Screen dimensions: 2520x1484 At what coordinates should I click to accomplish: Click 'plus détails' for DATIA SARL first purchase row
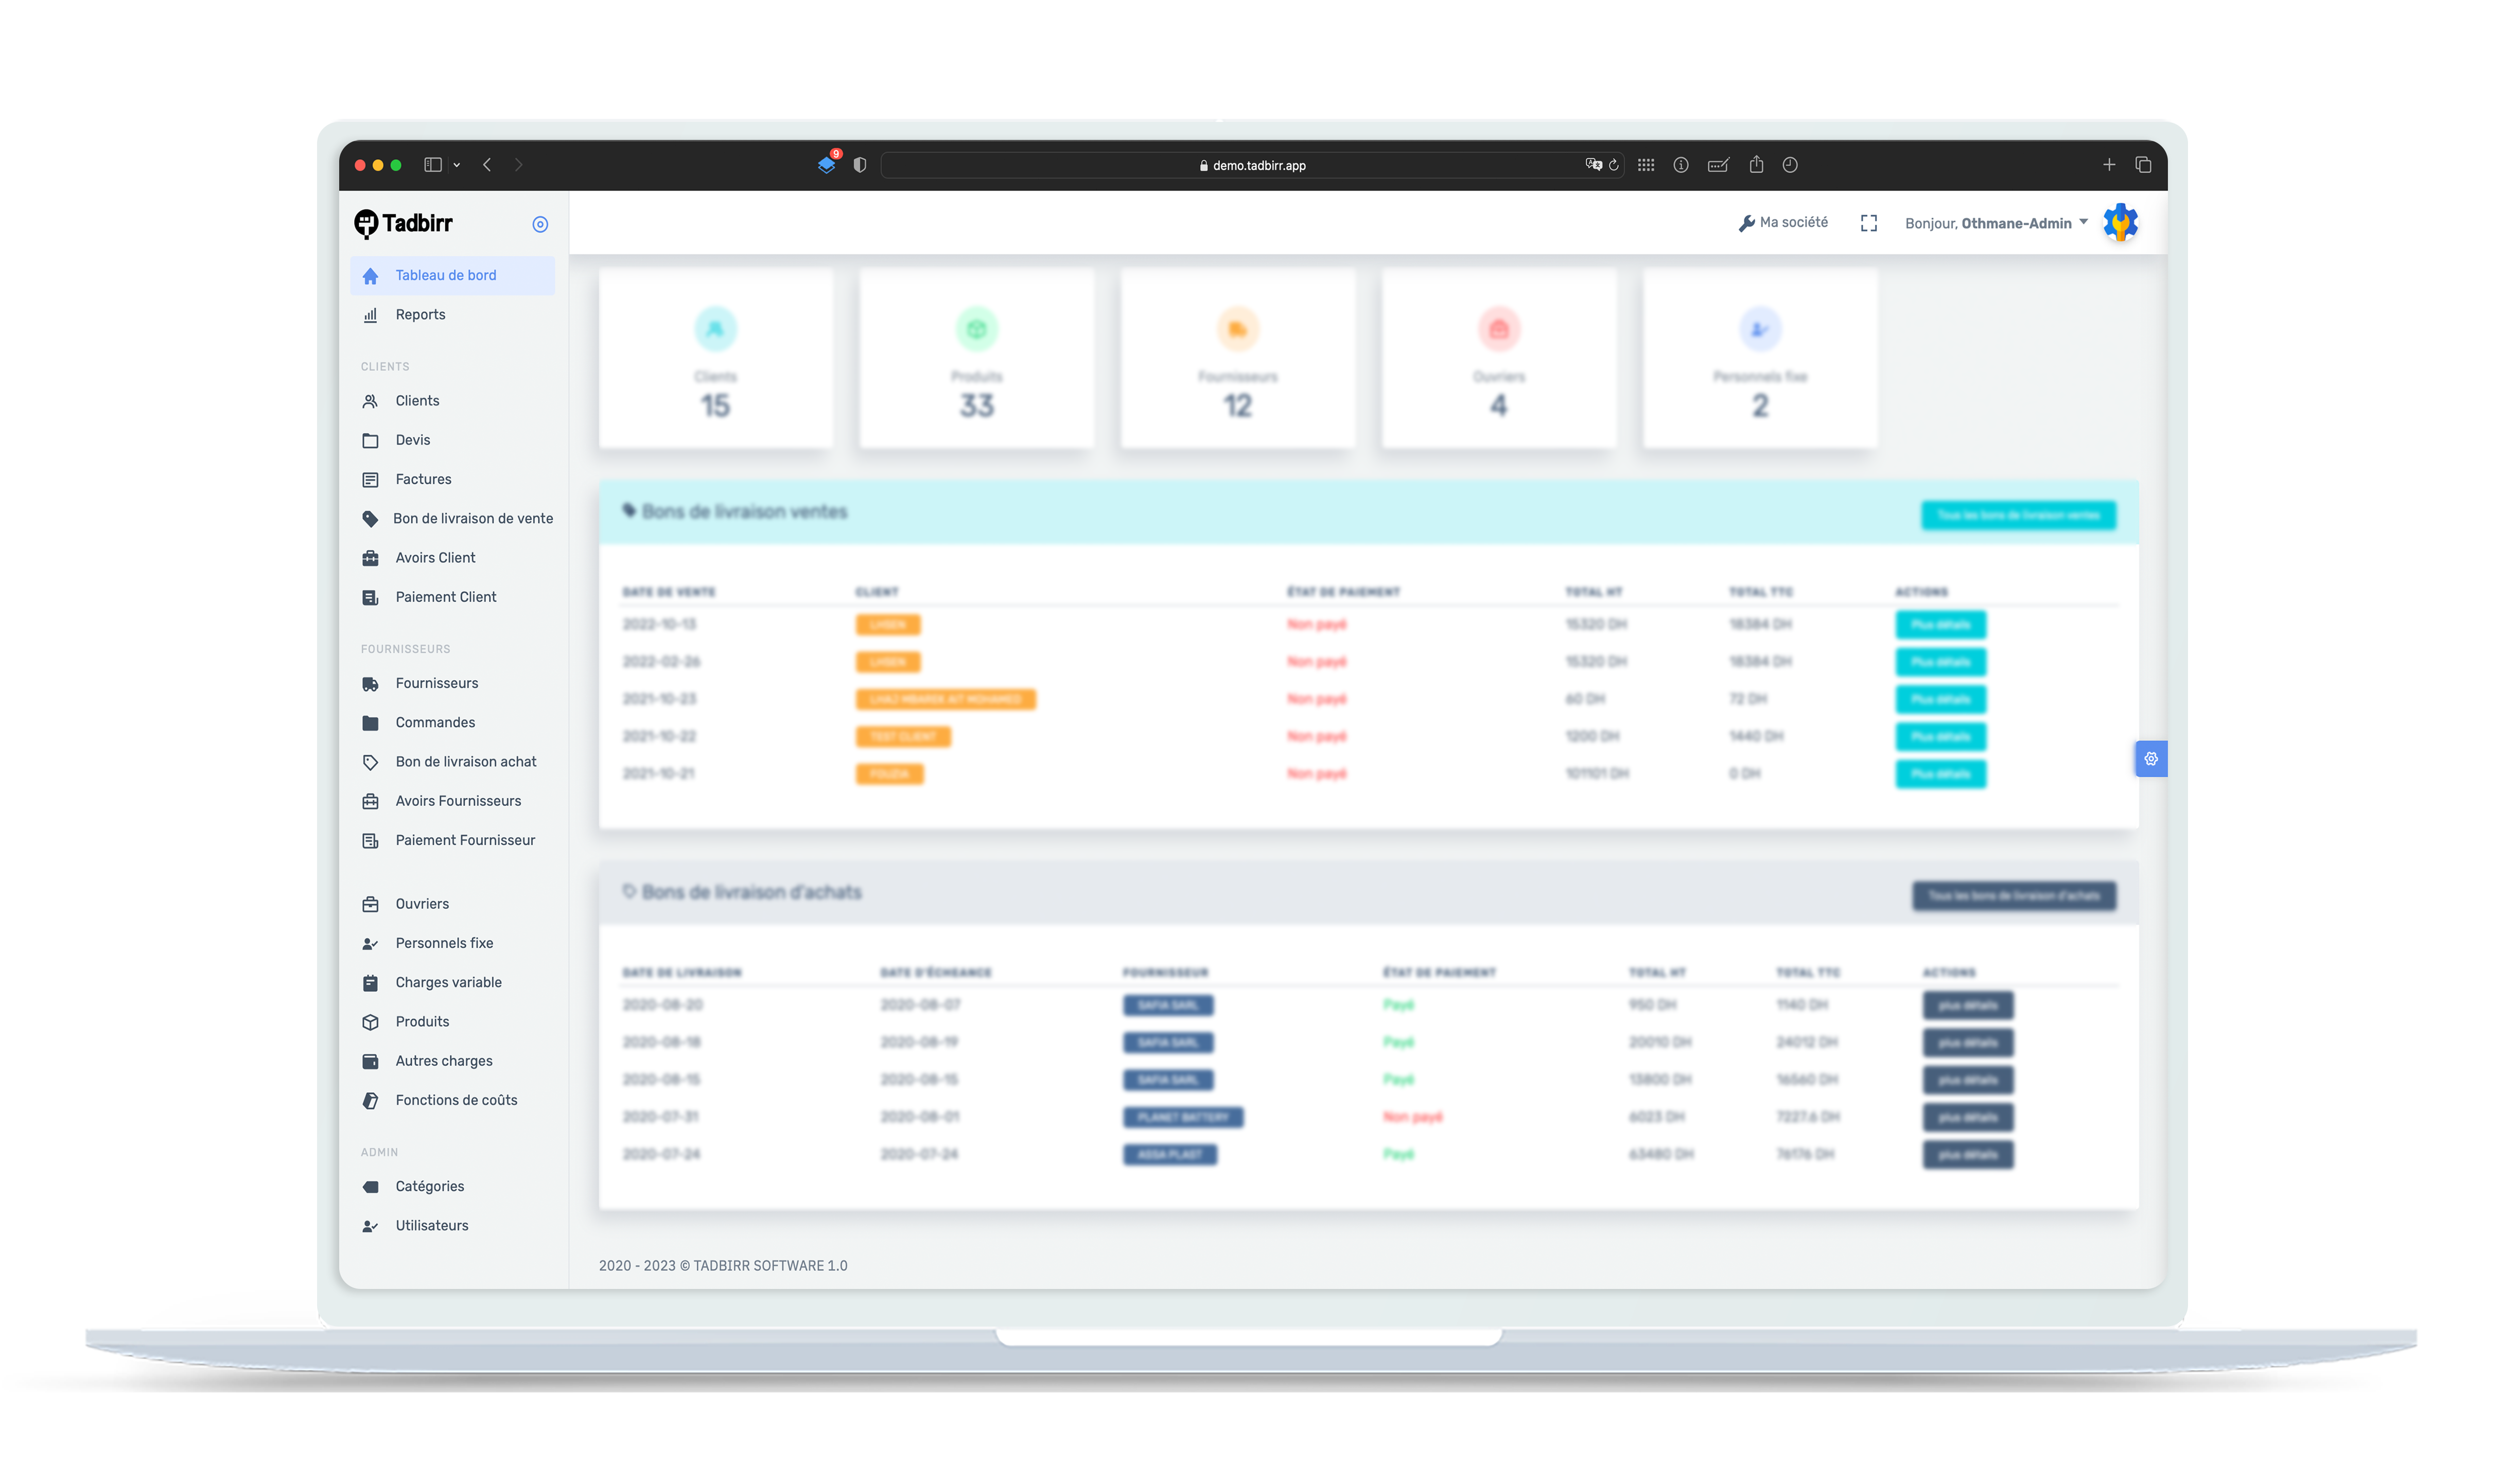point(1965,1005)
